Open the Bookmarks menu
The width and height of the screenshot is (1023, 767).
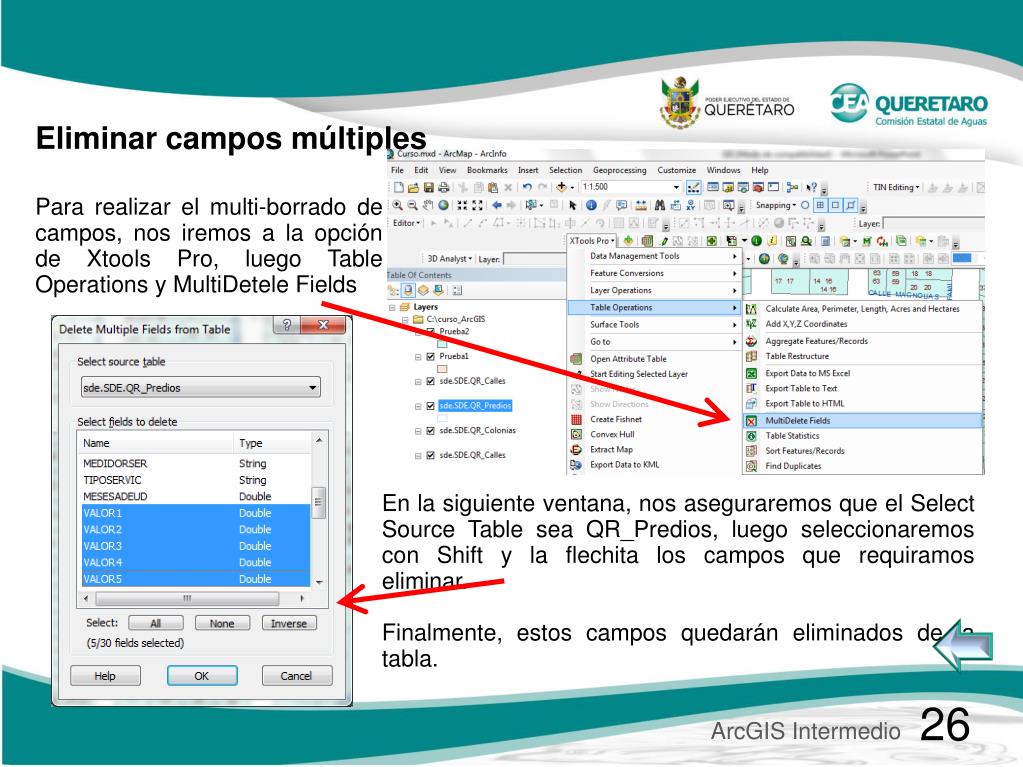tap(487, 170)
